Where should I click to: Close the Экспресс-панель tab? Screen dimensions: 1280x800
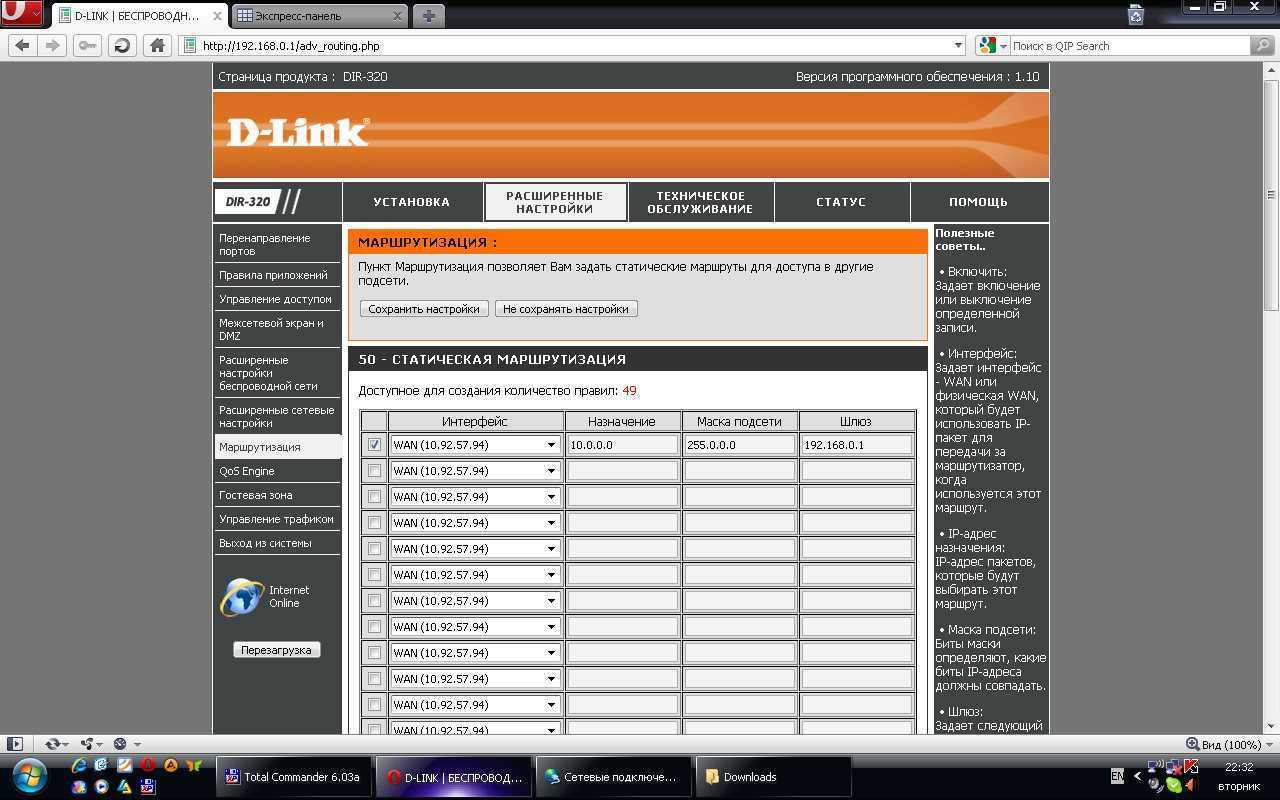[398, 16]
